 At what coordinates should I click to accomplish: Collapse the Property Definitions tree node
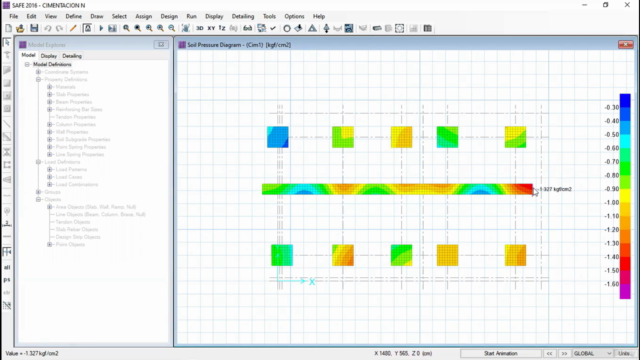pyautogui.click(x=38, y=80)
